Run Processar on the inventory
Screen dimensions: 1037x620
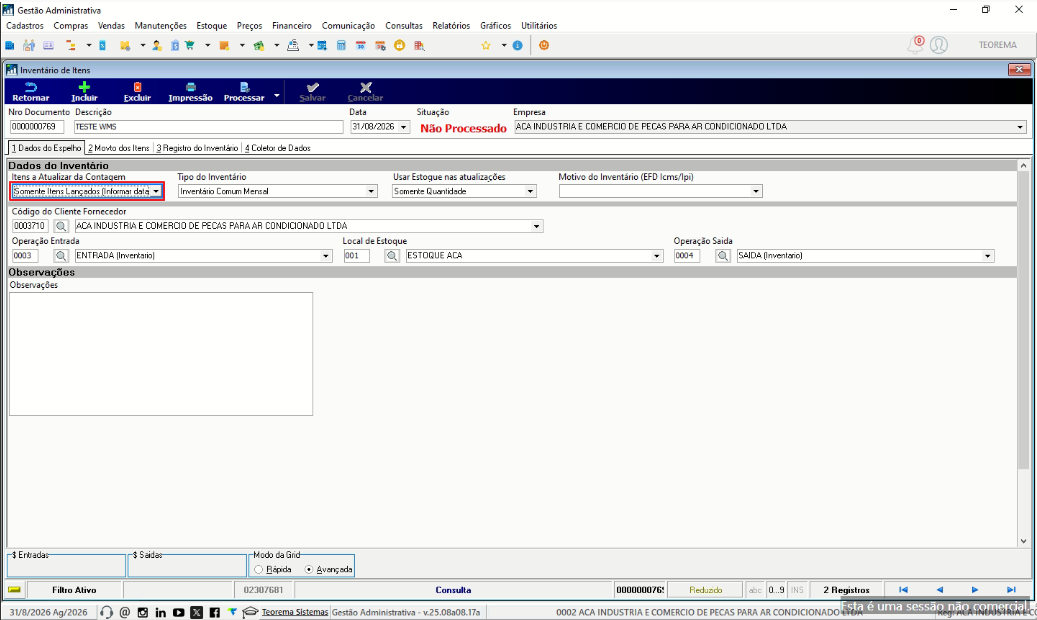[243, 91]
